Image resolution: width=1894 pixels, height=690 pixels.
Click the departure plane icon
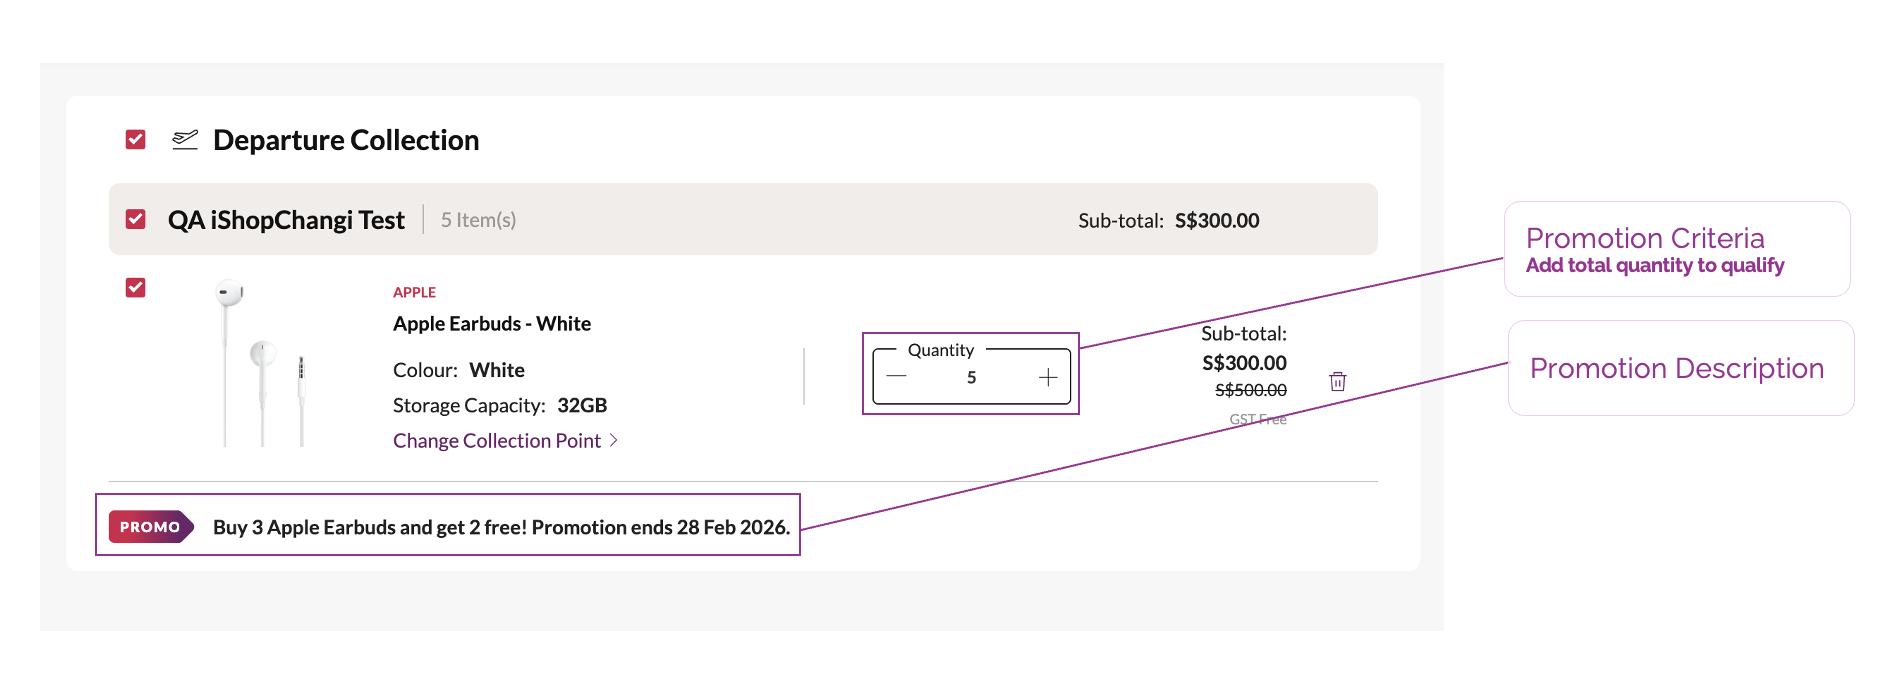185,140
